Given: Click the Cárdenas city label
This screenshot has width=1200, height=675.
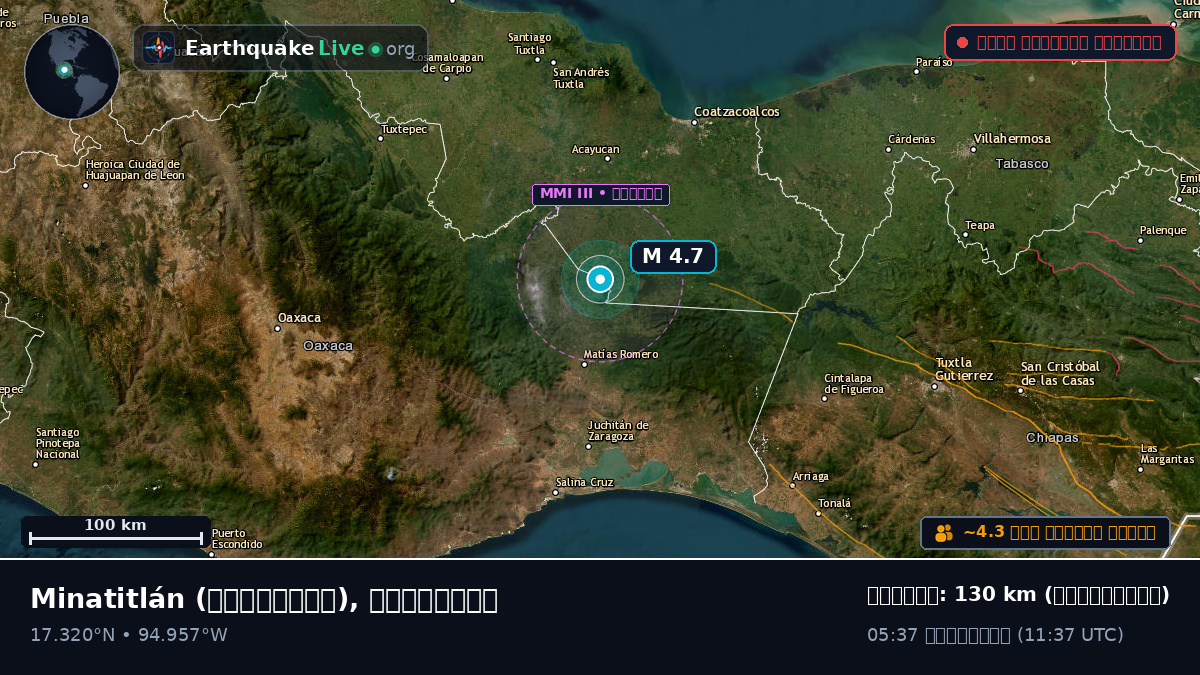Looking at the screenshot, I should [912, 139].
